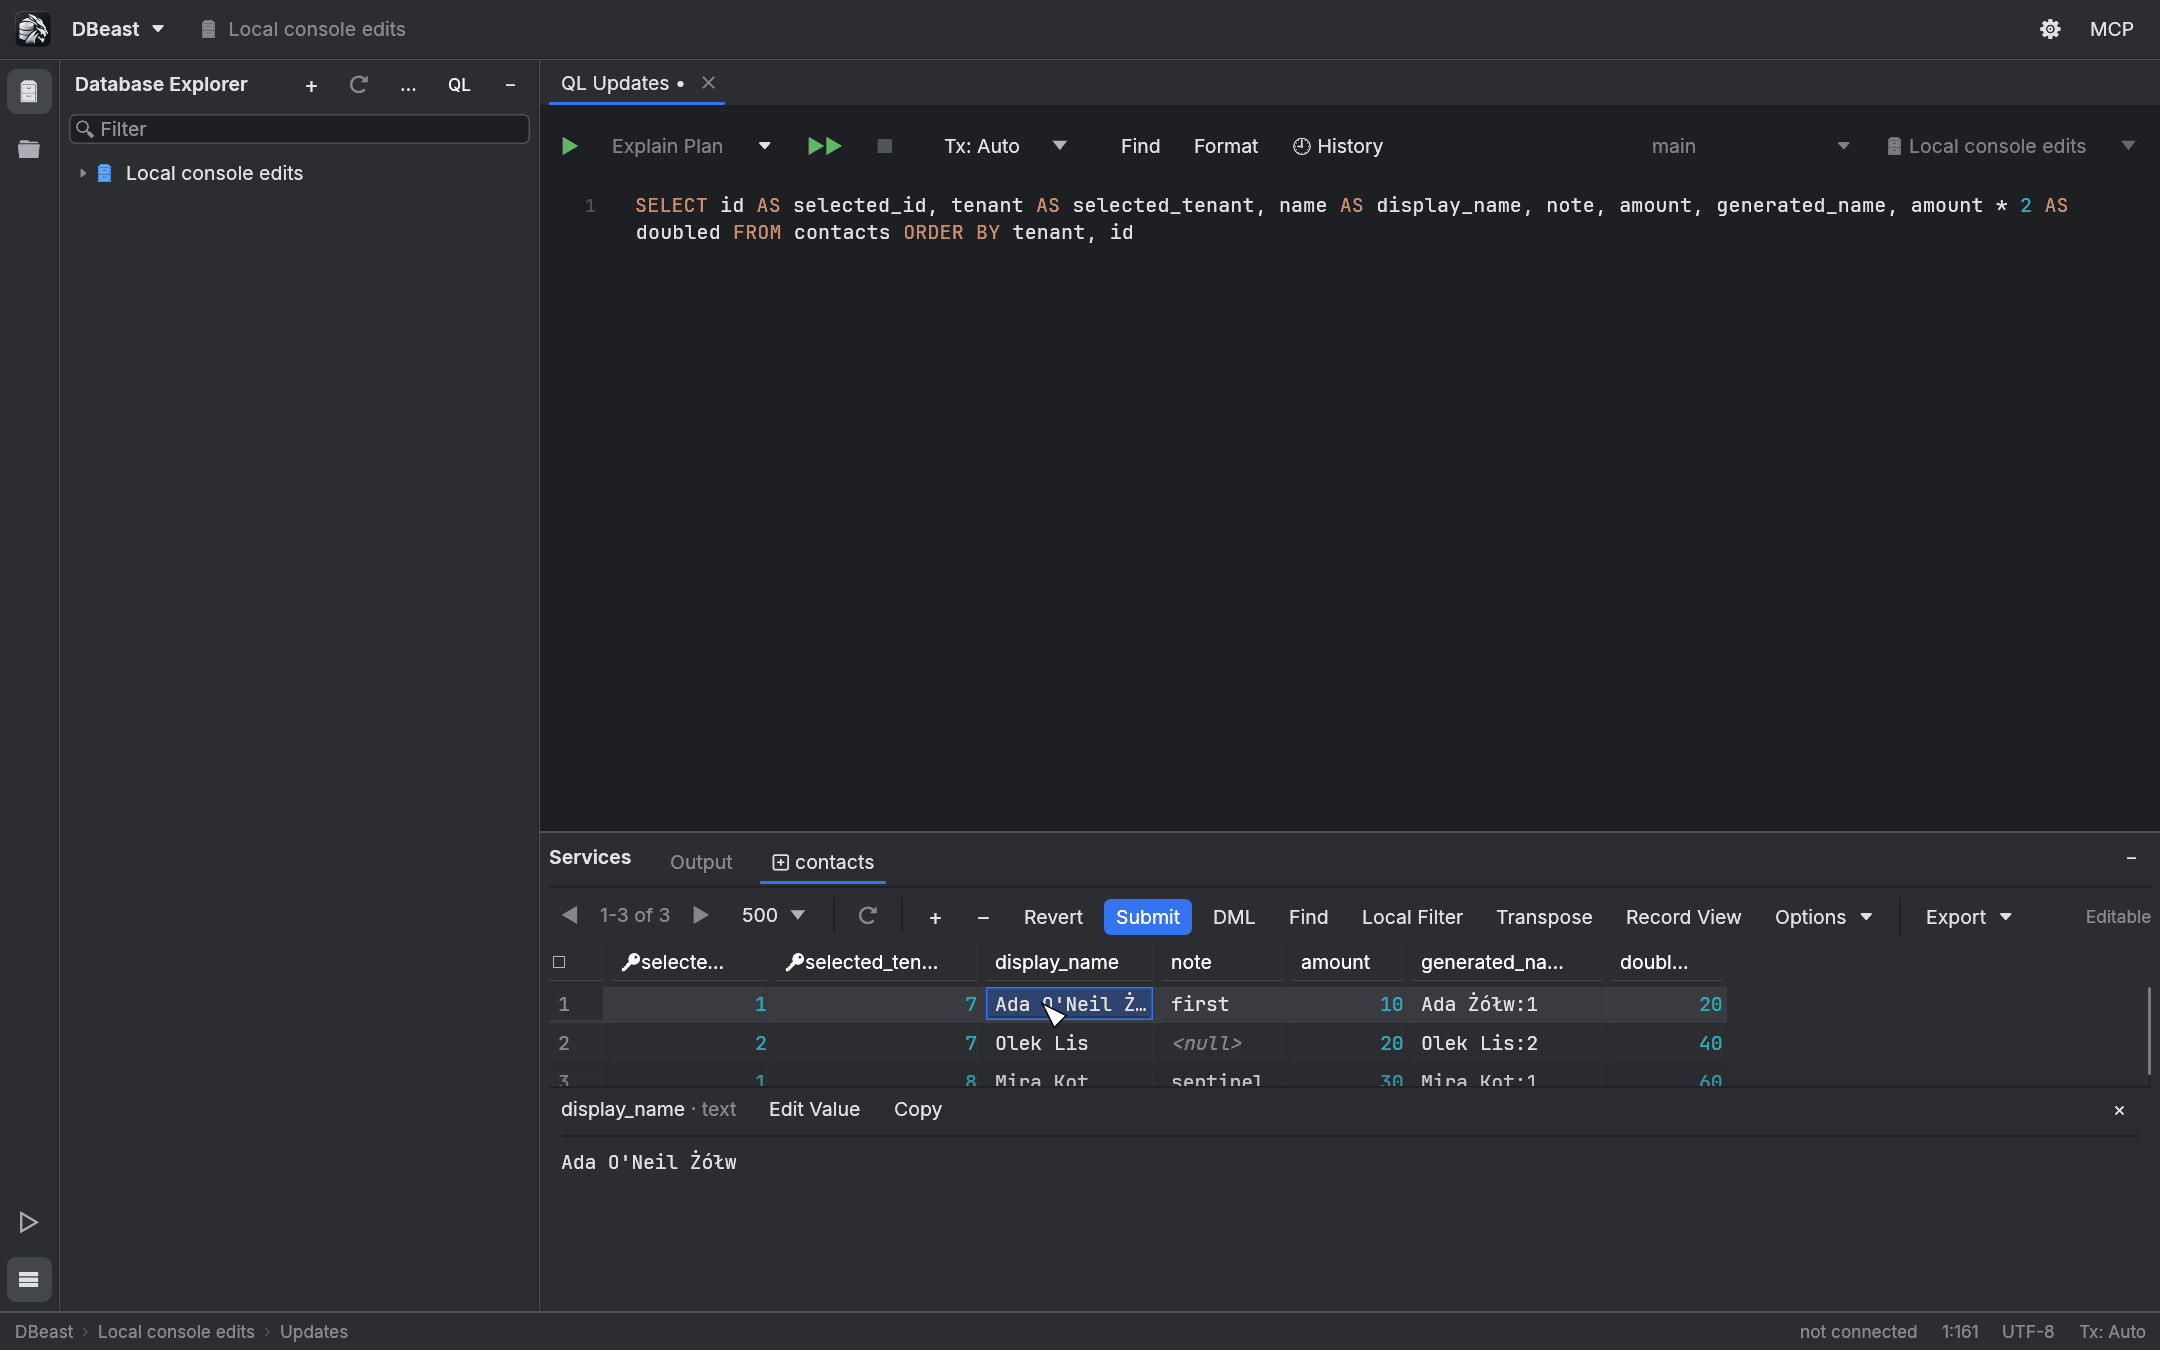Screen dimensions: 2160x1350
Task: Add new data source with plus icon
Action: 311,86
